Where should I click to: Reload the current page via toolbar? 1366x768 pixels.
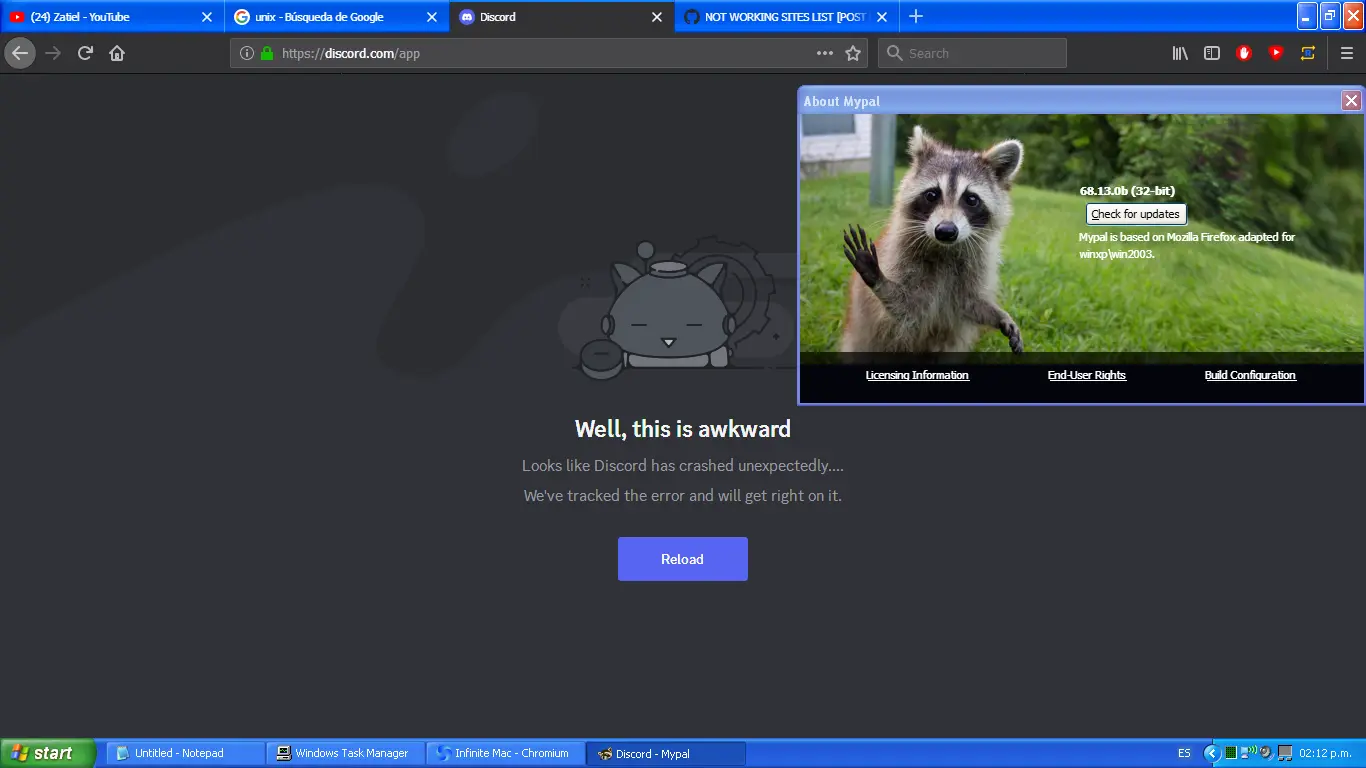(85, 53)
